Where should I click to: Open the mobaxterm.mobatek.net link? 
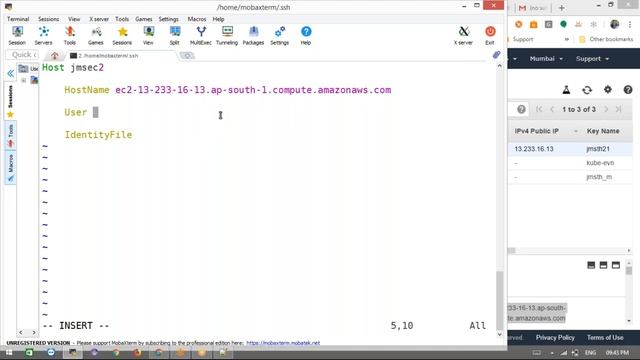pyautogui.click(x=283, y=343)
